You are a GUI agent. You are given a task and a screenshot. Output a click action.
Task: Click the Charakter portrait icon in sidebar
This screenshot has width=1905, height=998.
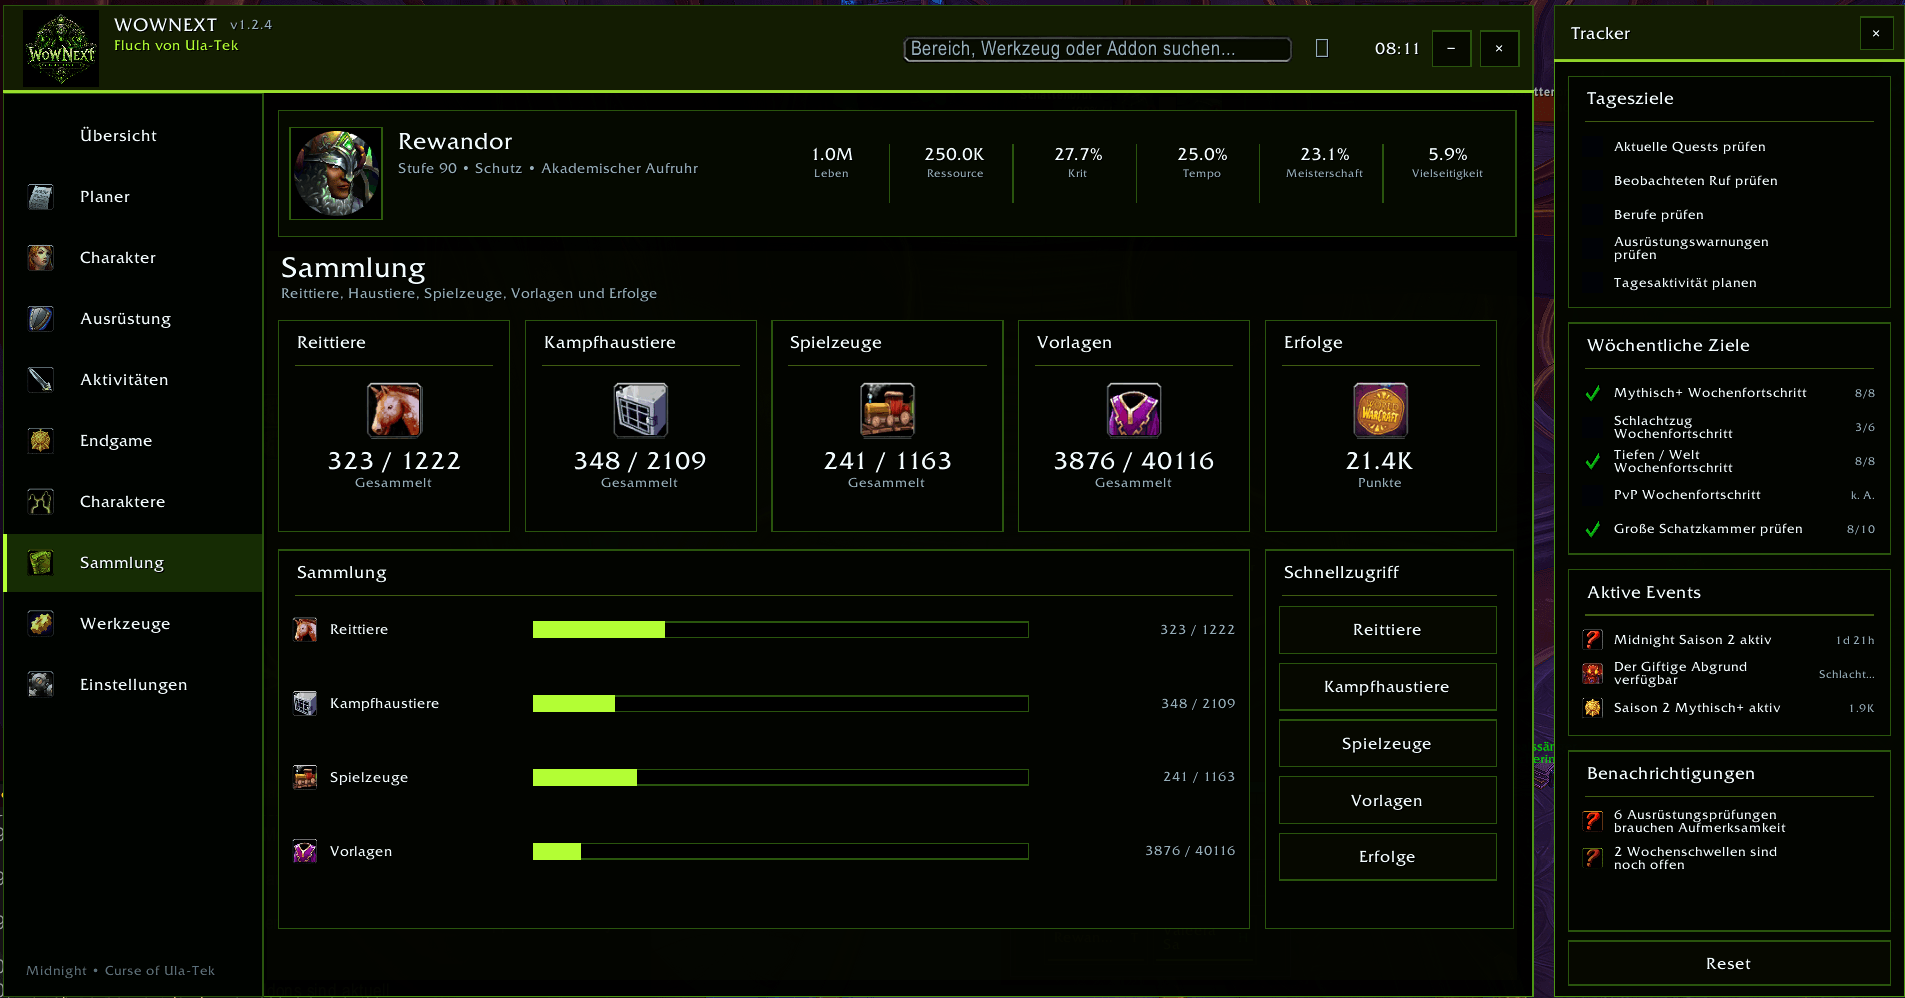41,258
